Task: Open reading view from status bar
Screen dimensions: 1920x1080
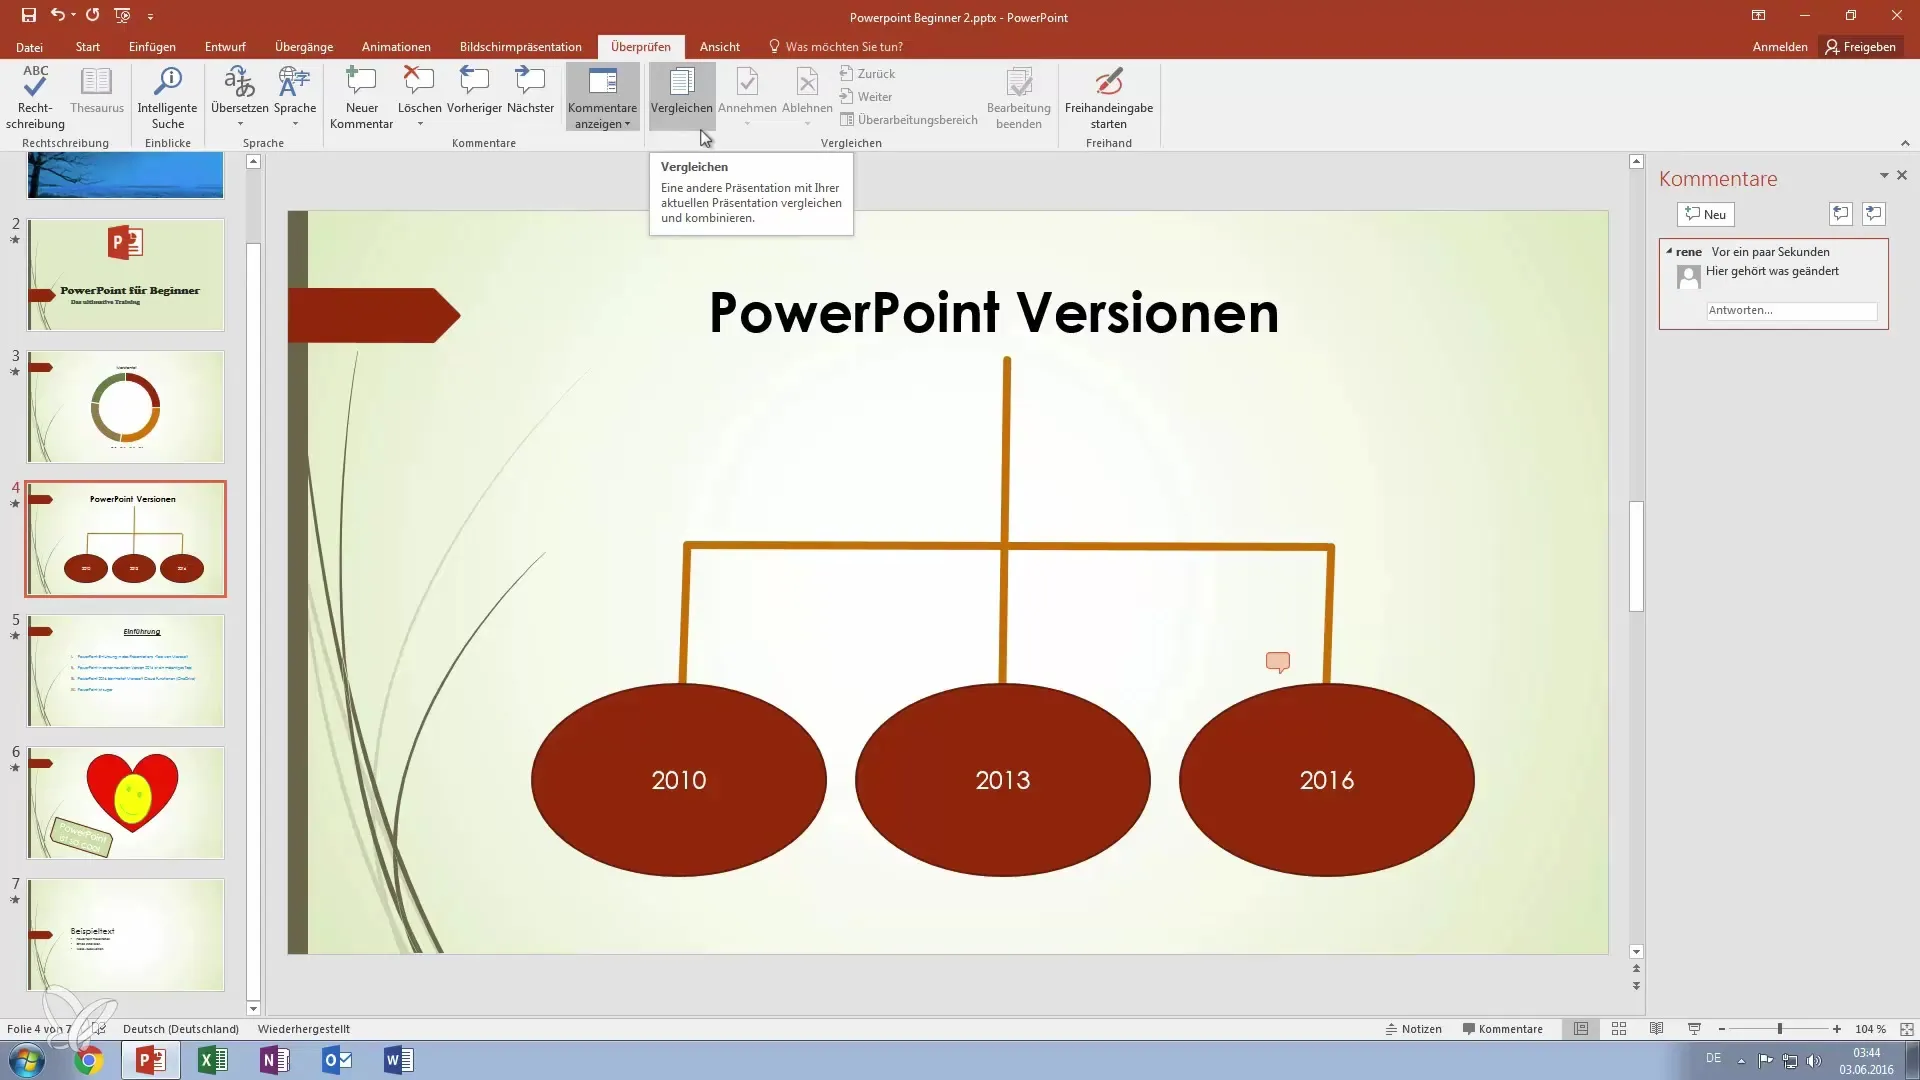Action: 1656,1029
